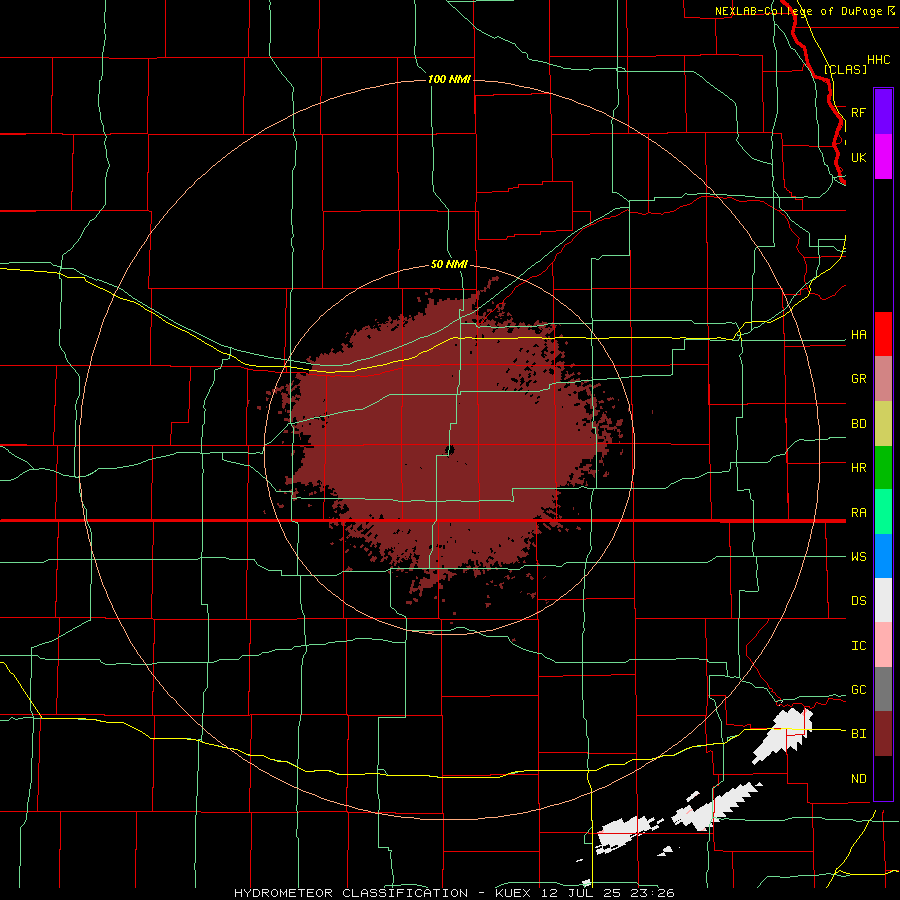Click the GR legend label
Image resolution: width=900 pixels, height=900 pixels.
pos(858,379)
